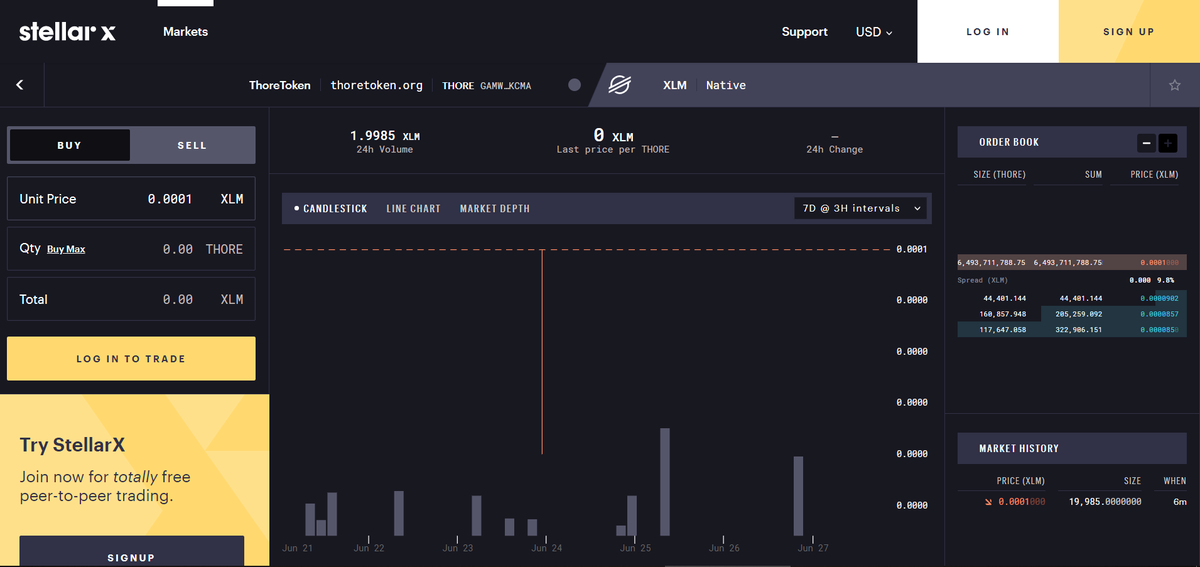Select the CANDLESTICK chart tab
The height and width of the screenshot is (567, 1200).
[331, 209]
